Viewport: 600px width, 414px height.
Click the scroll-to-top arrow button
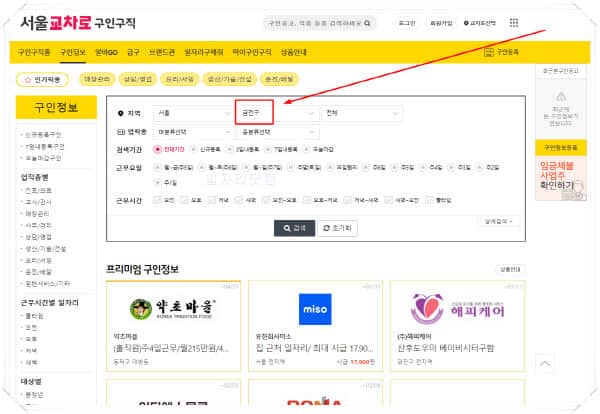(545, 363)
